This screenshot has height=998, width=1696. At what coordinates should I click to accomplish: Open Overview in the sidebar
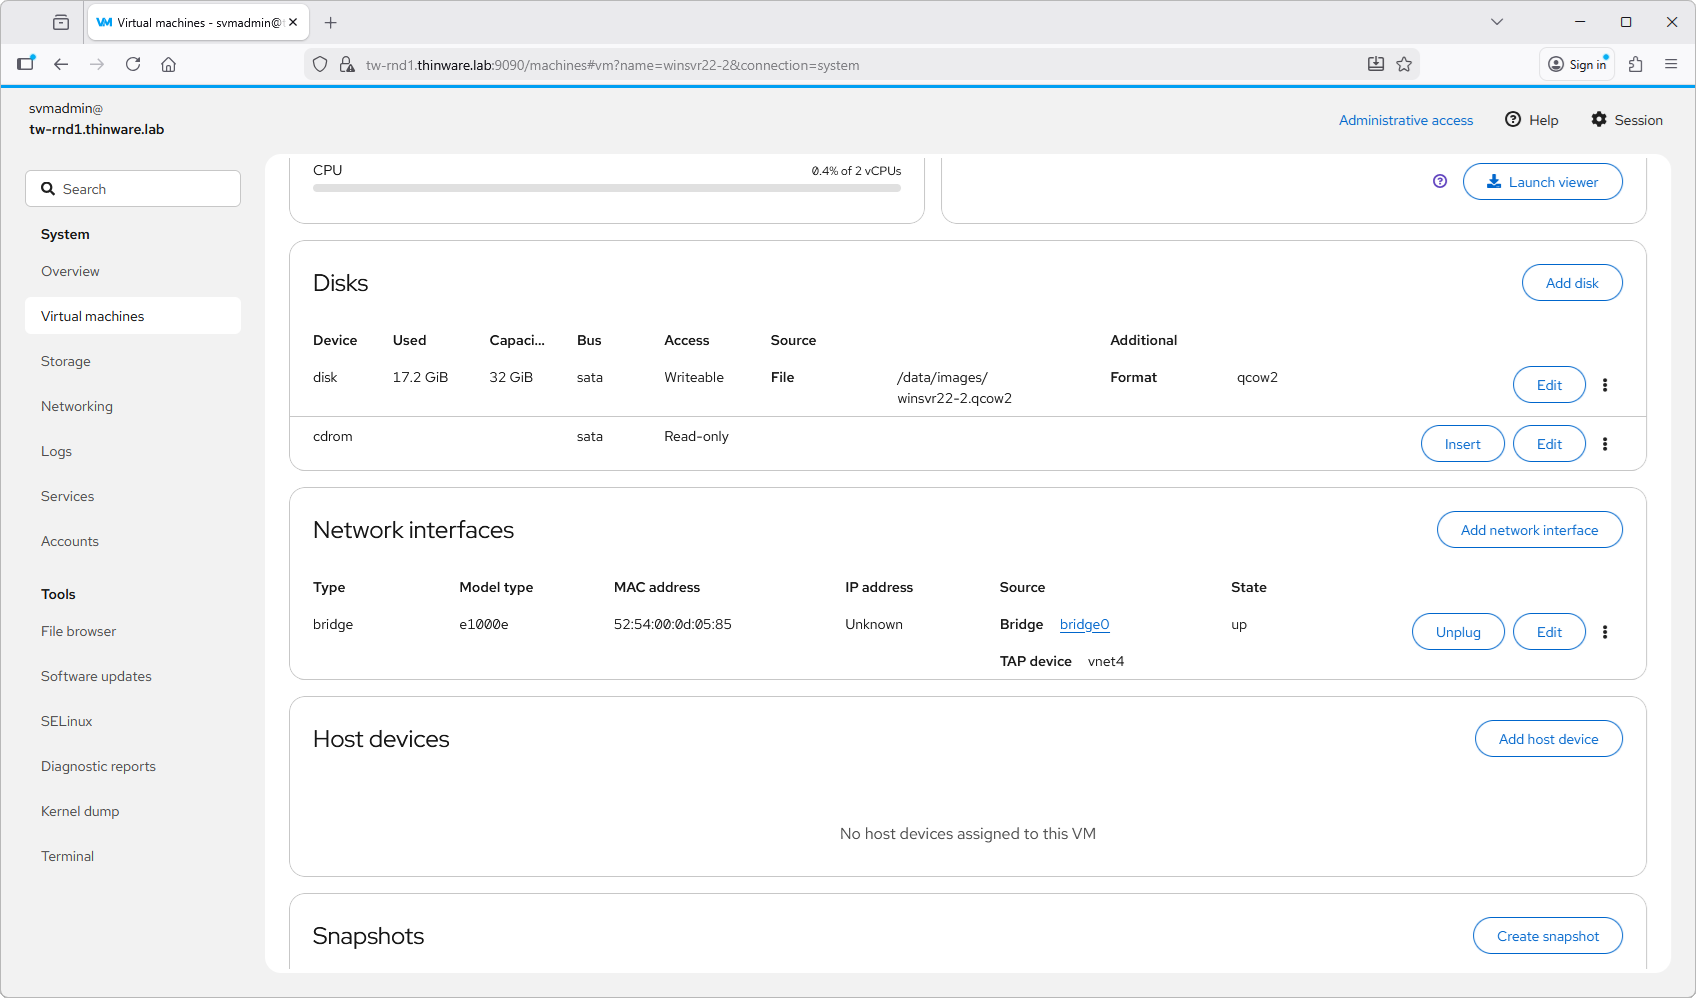pos(133,271)
